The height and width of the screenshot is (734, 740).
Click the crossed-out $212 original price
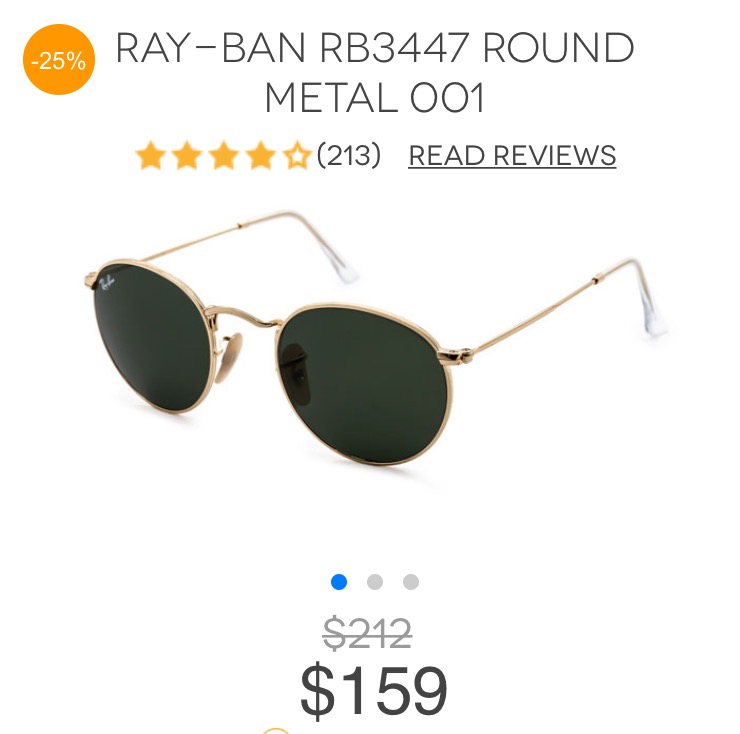tap(367, 633)
